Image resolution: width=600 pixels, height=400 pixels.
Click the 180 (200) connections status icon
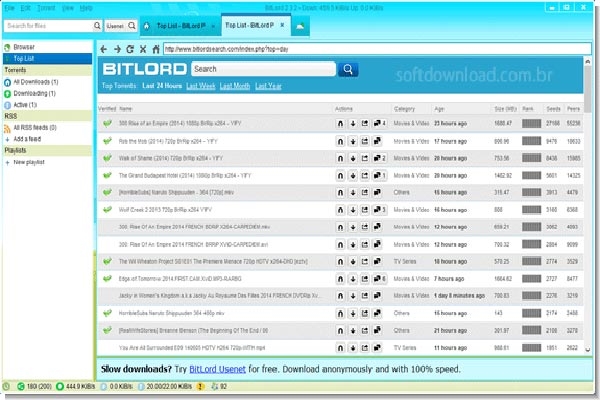21,387
